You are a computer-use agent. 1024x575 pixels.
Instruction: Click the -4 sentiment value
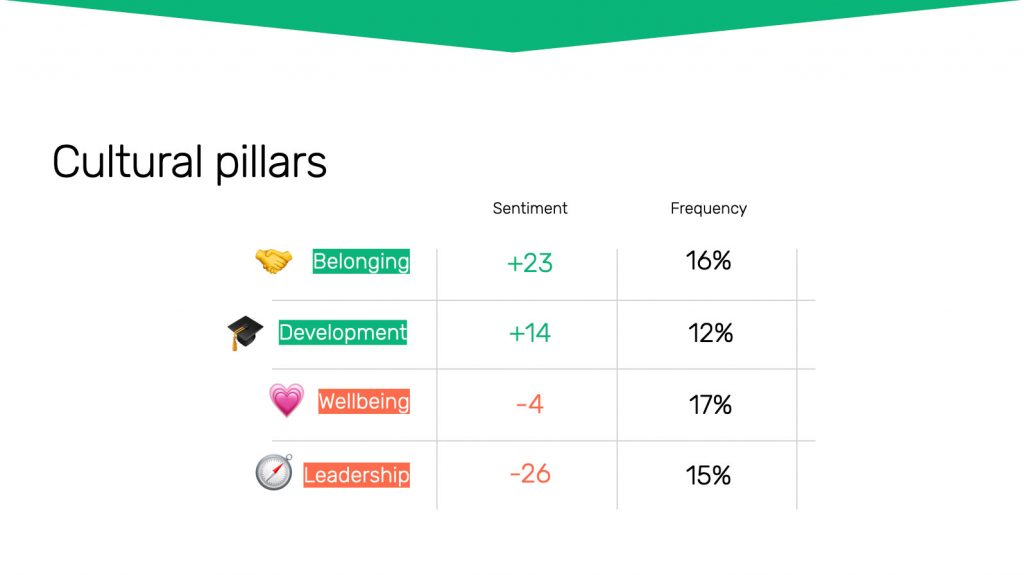click(530, 404)
